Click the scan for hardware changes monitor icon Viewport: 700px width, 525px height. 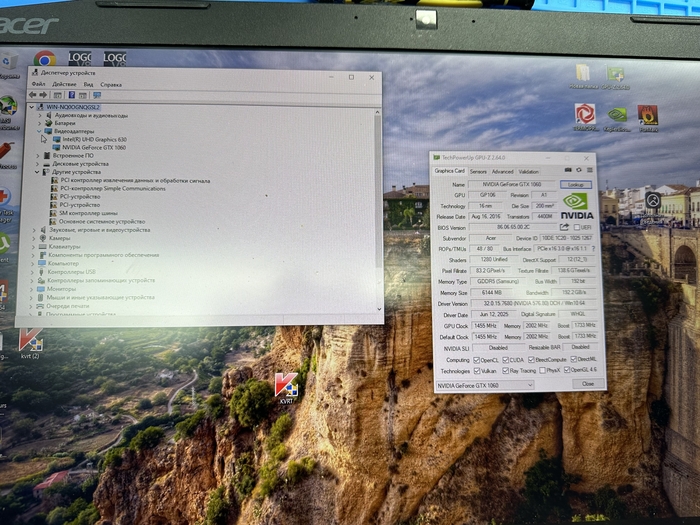97,95
